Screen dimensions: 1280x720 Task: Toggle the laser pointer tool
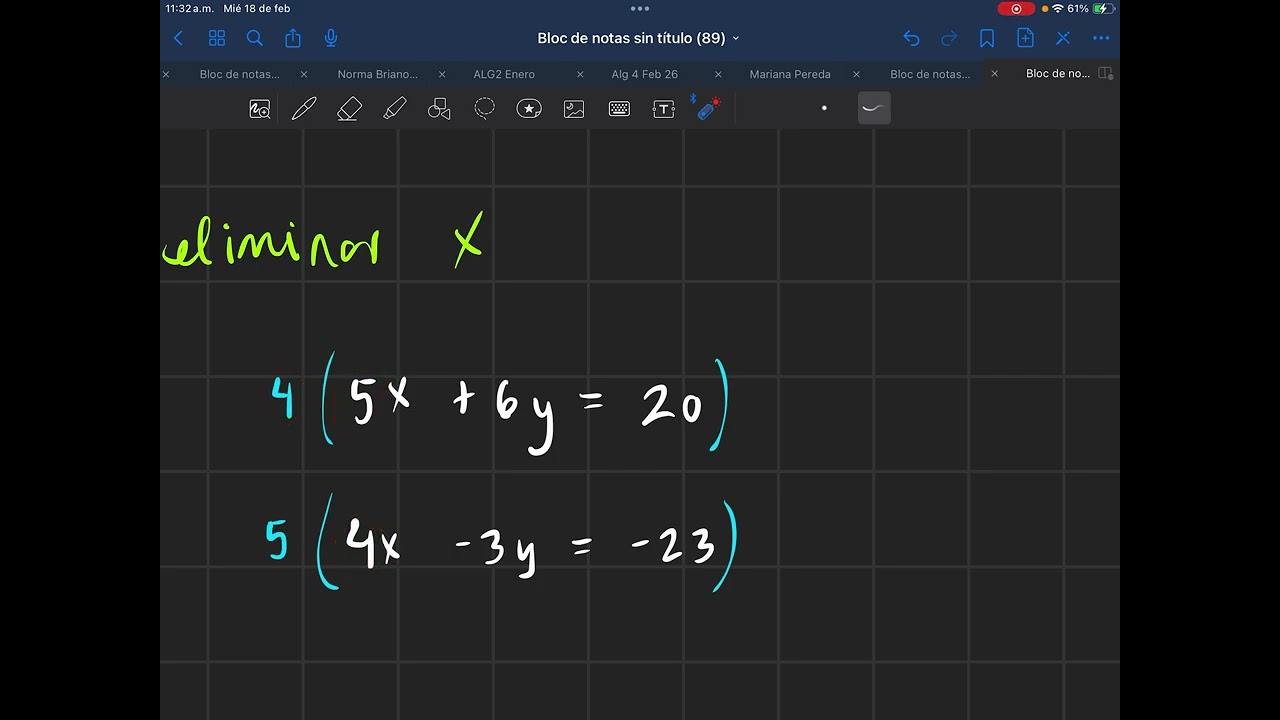click(707, 108)
